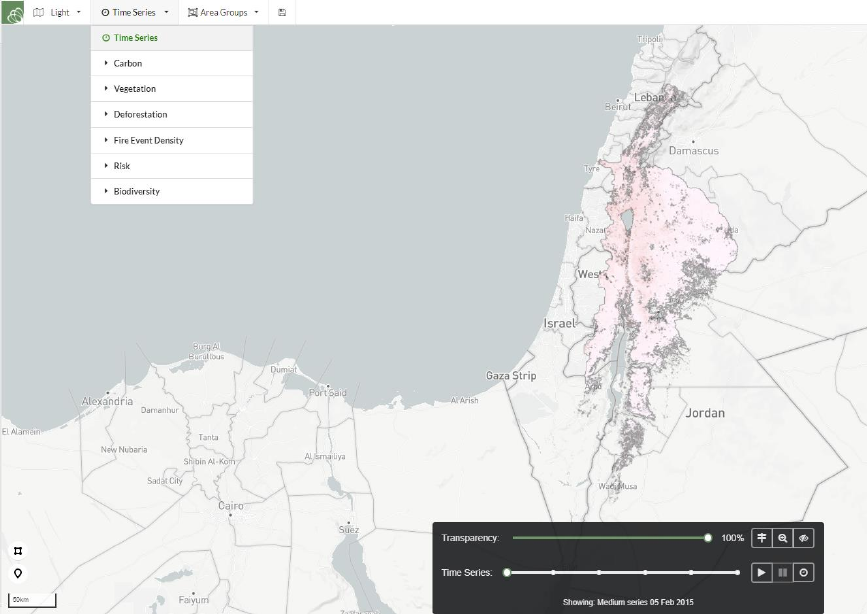Jump to last Time Series point
The width and height of the screenshot is (867, 614).
click(738, 573)
